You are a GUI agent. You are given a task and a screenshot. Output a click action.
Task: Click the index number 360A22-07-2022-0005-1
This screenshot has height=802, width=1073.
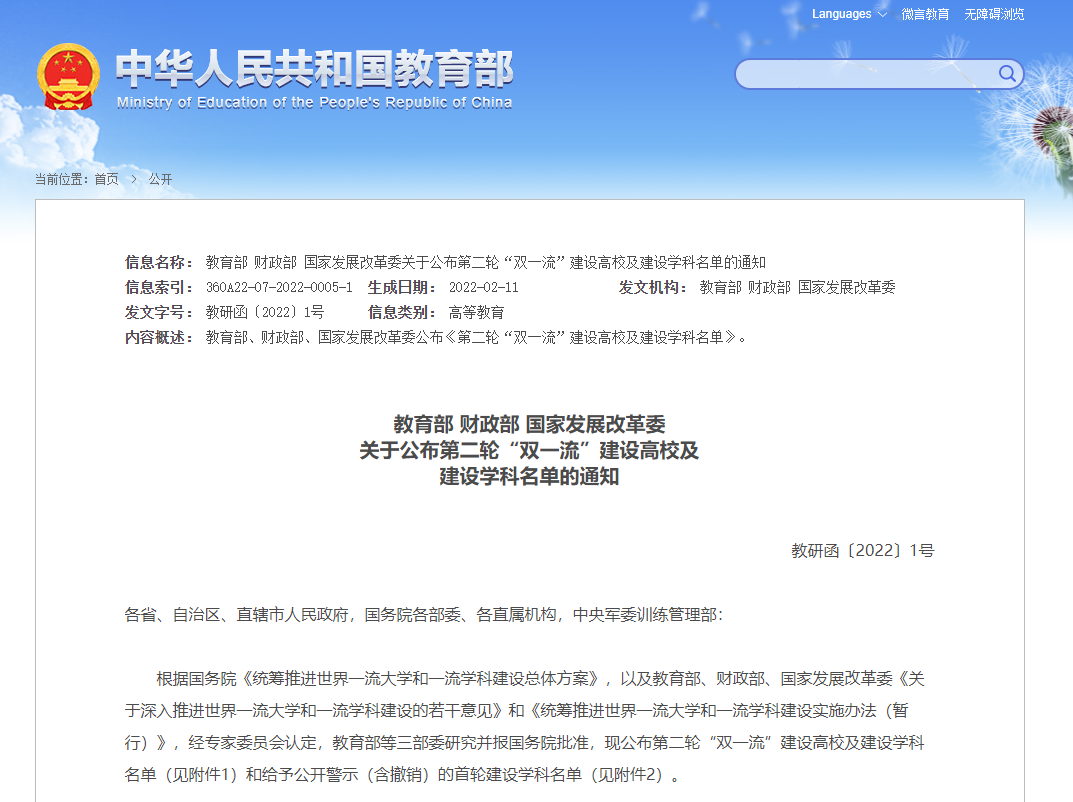(279, 288)
